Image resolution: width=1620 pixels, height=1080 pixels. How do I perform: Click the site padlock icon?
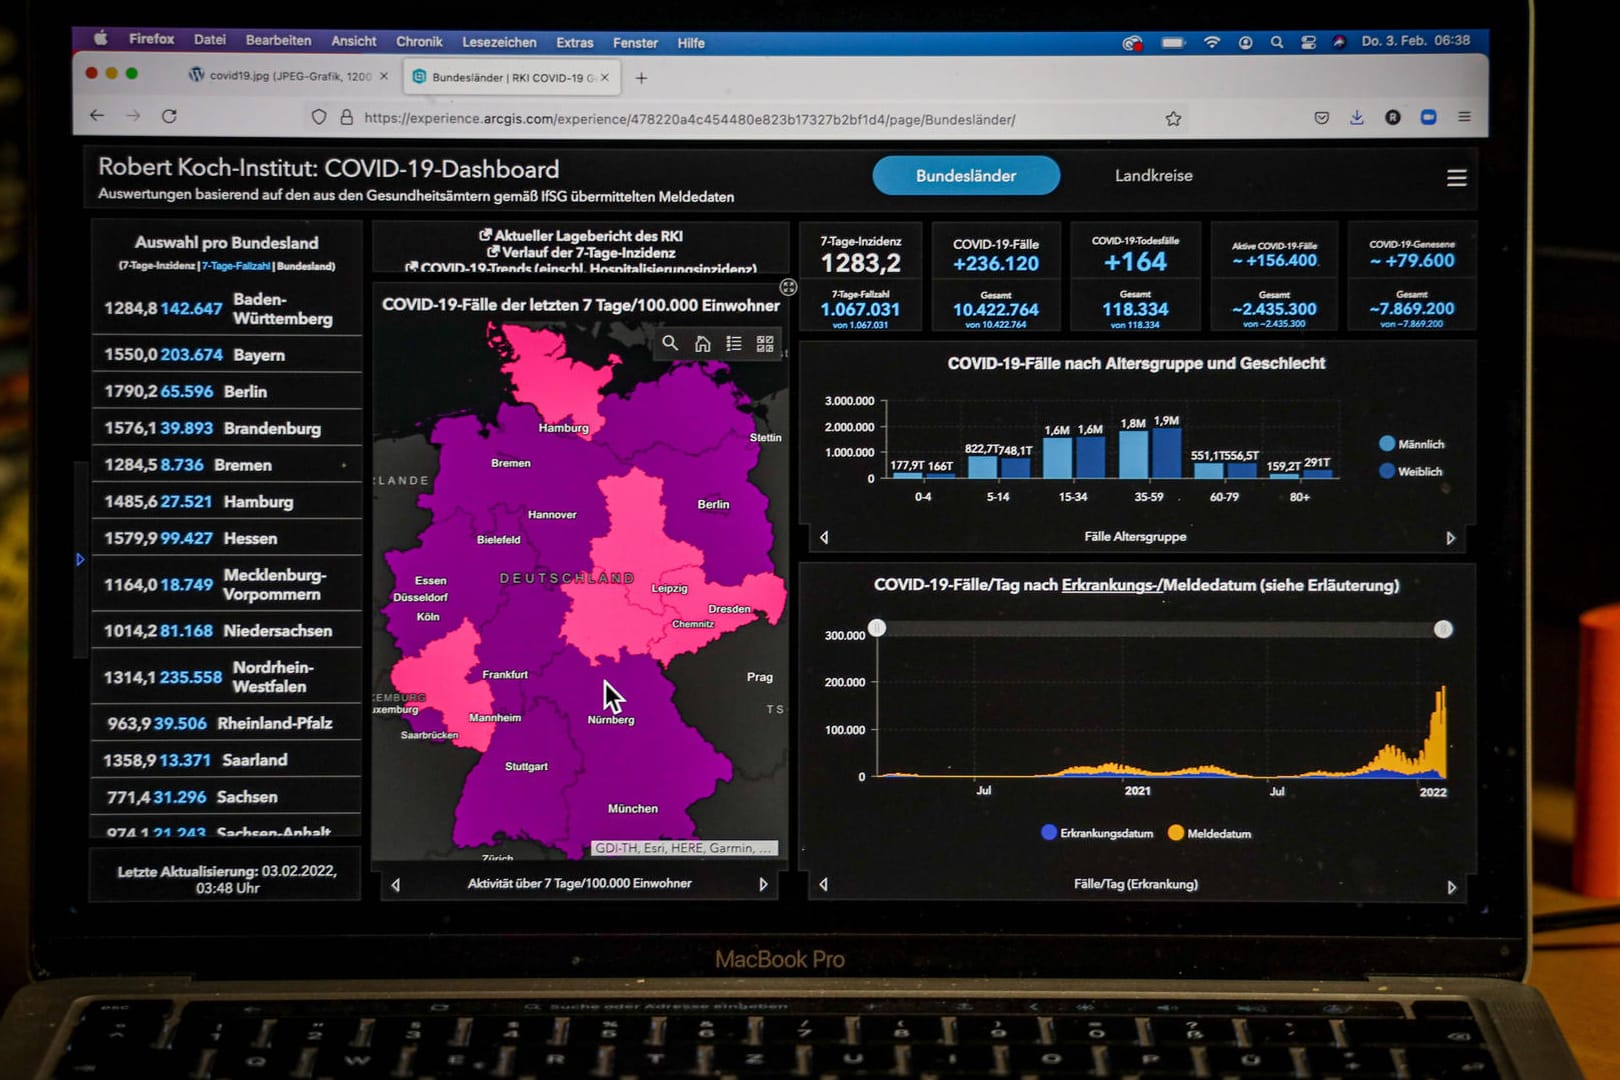[x=346, y=117]
